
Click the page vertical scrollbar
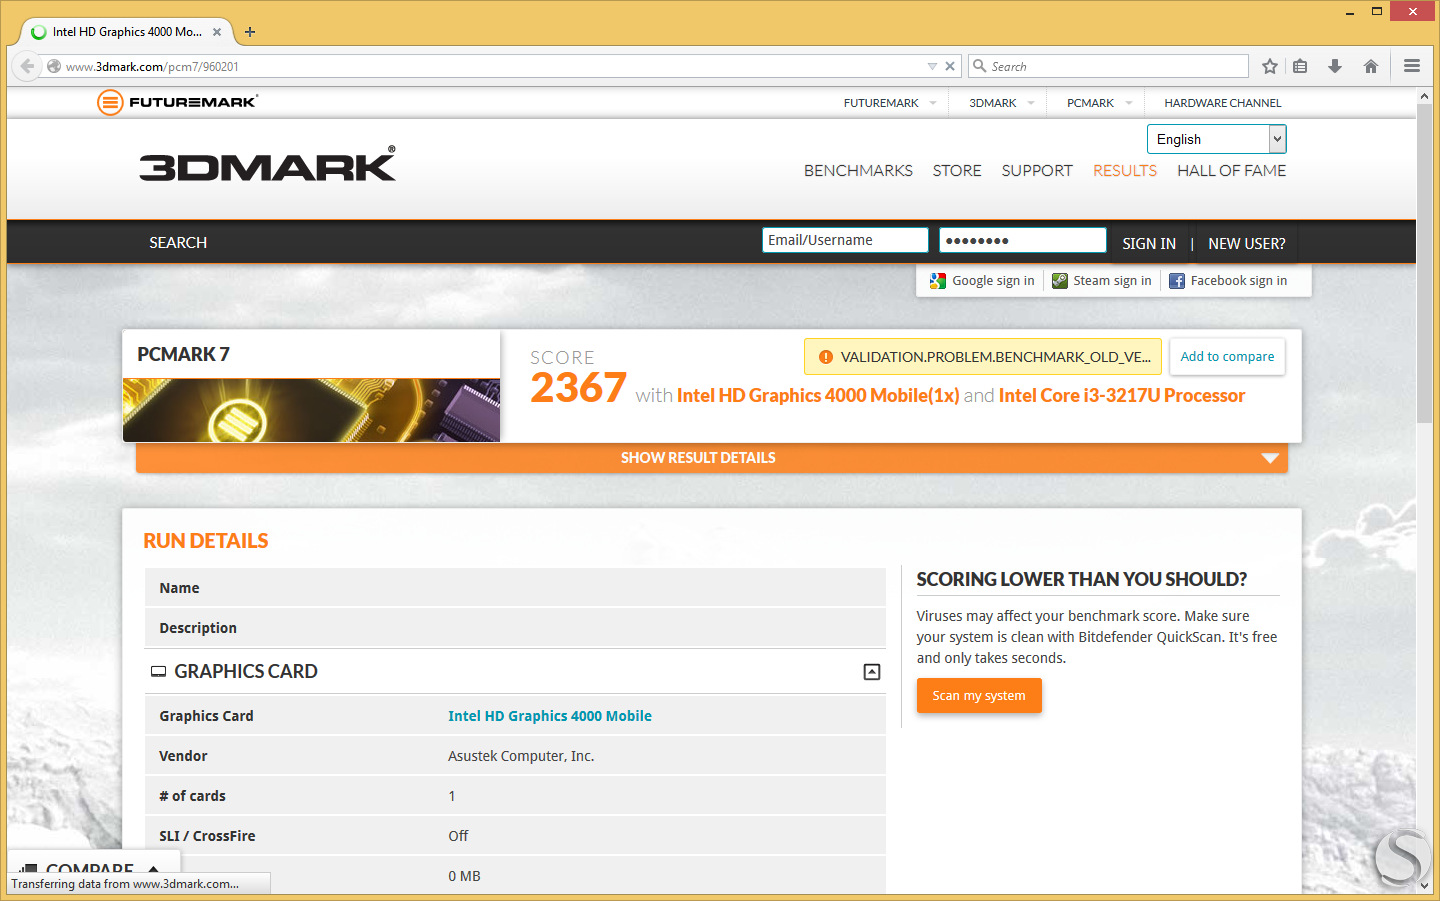[x=1425, y=490]
